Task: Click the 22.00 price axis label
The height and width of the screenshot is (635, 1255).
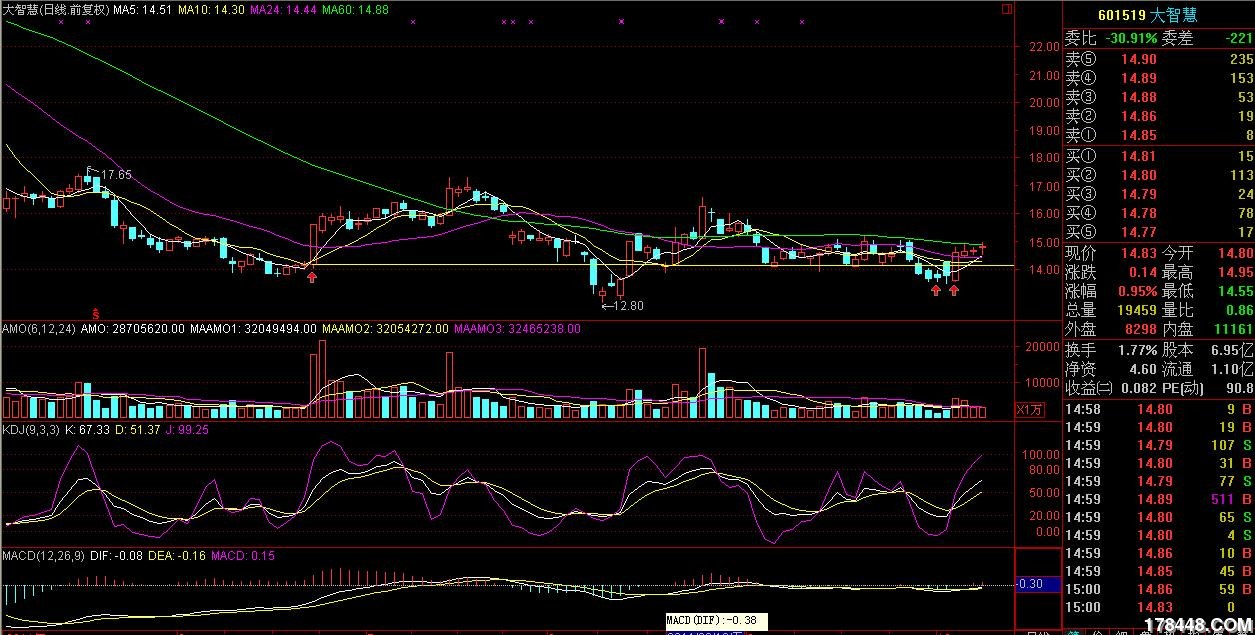Action: click(1045, 47)
